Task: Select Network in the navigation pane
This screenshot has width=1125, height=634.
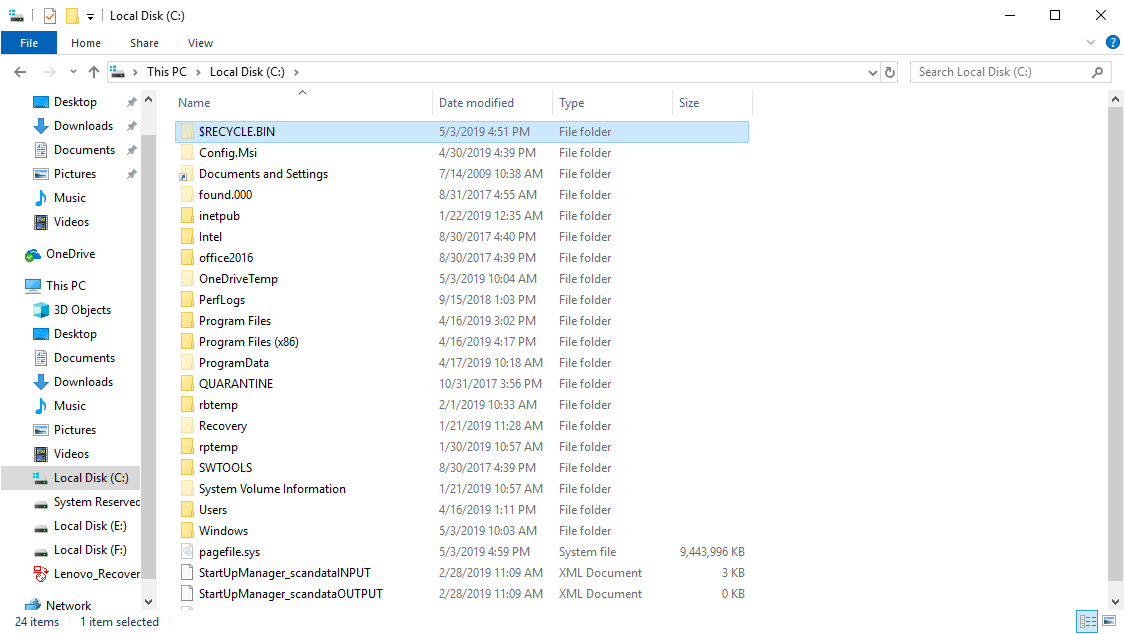Action: [x=68, y=605]
